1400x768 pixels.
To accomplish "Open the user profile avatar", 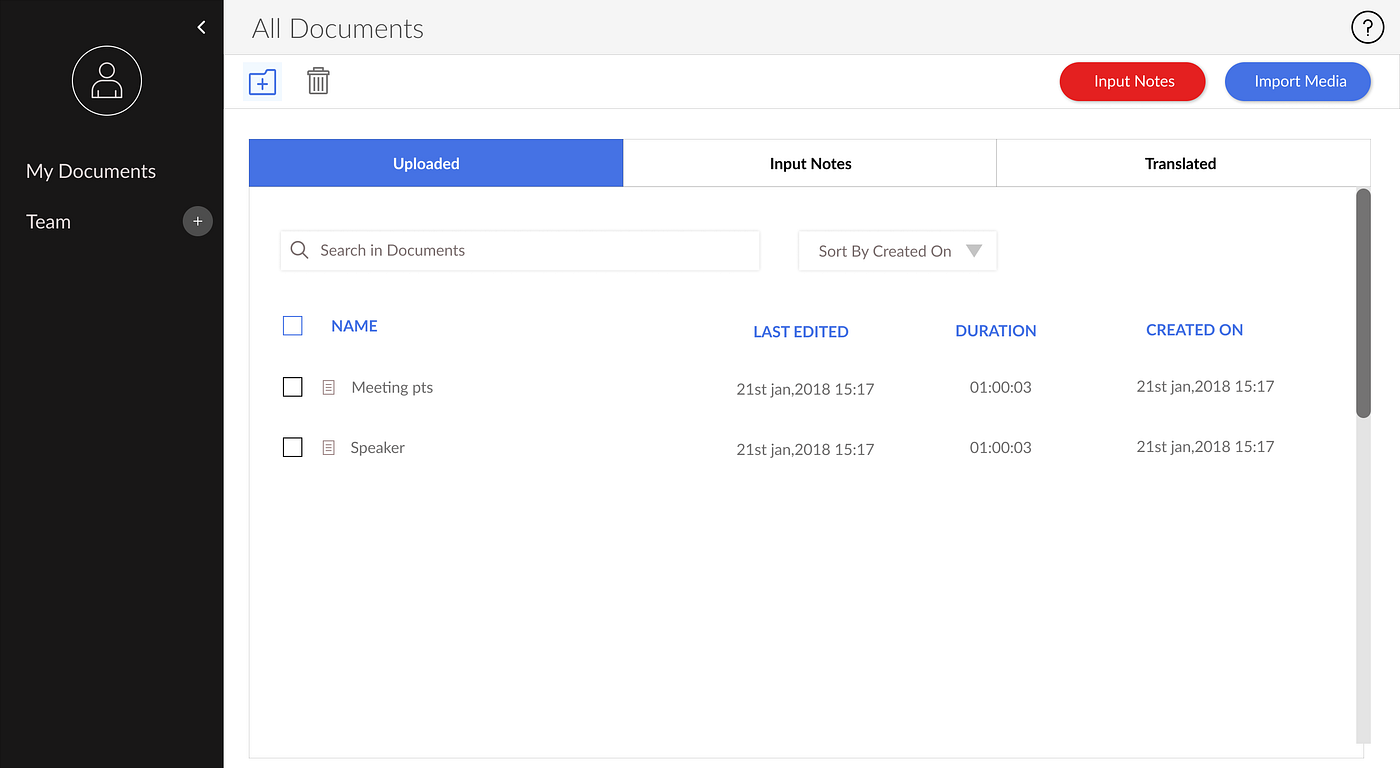I will (107, 81).
